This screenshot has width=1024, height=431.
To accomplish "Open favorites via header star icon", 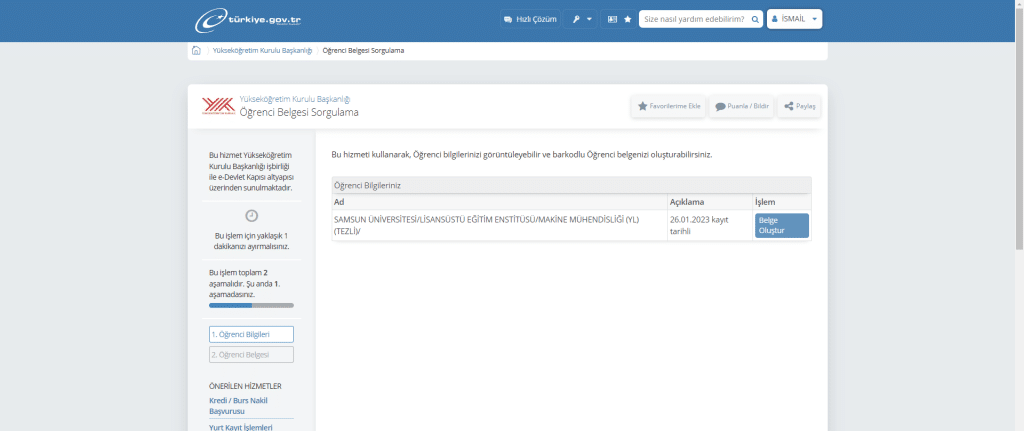I will [628, 19].
